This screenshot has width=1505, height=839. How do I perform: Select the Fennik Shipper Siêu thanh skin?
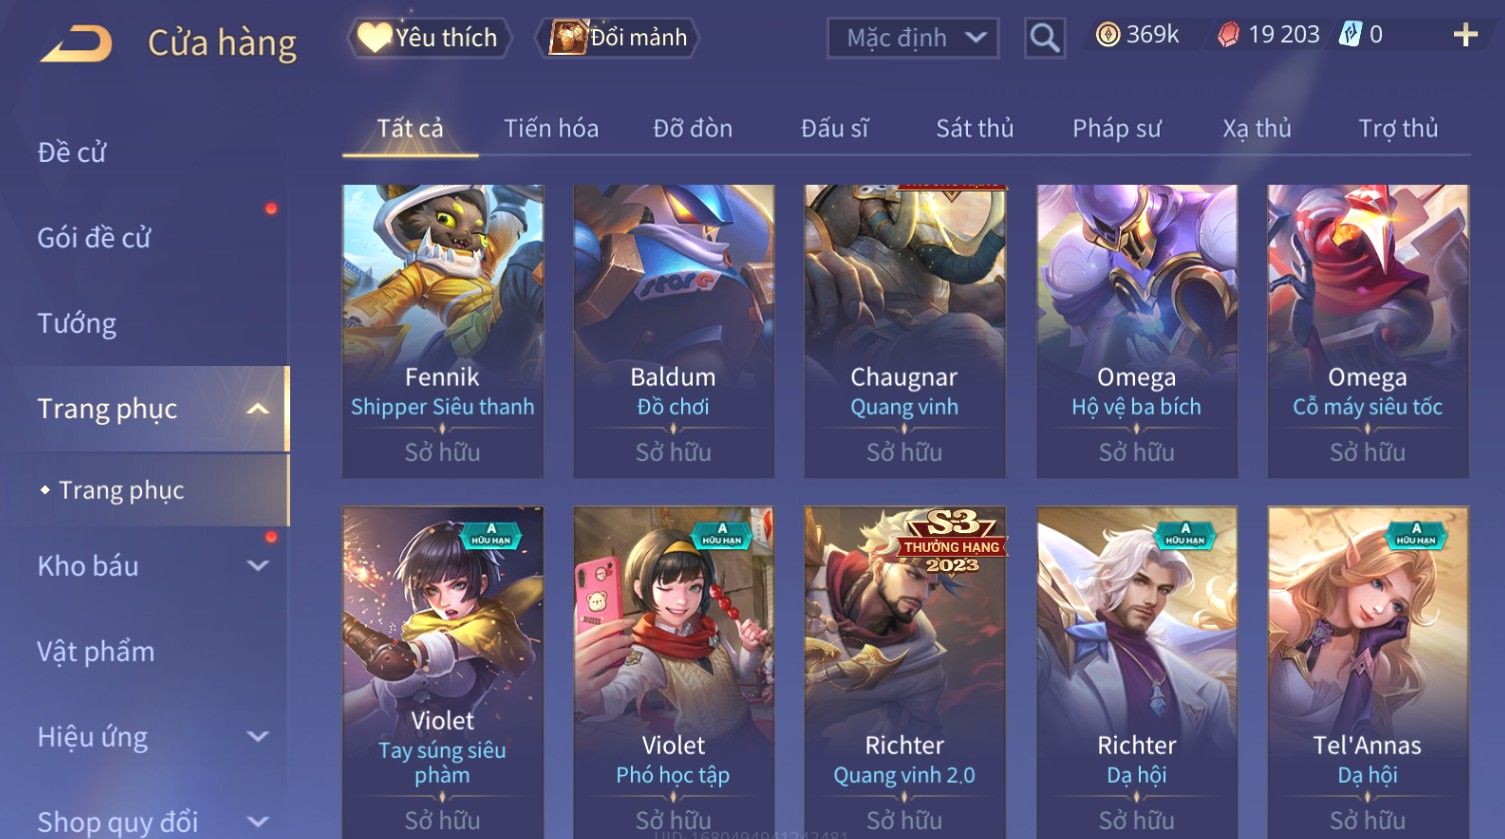[x=443, y=331]
